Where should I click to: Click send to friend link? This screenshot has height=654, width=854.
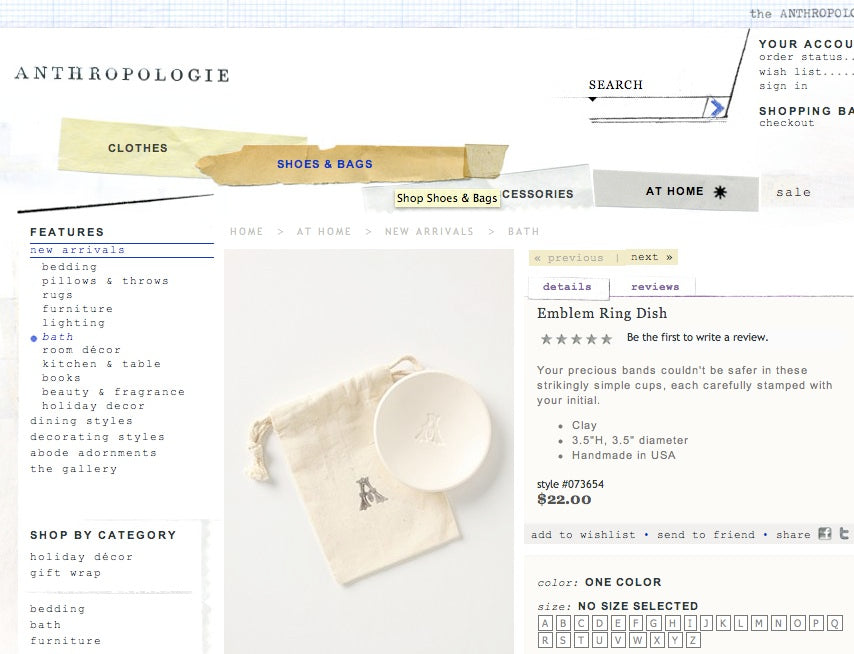point(706,535)
